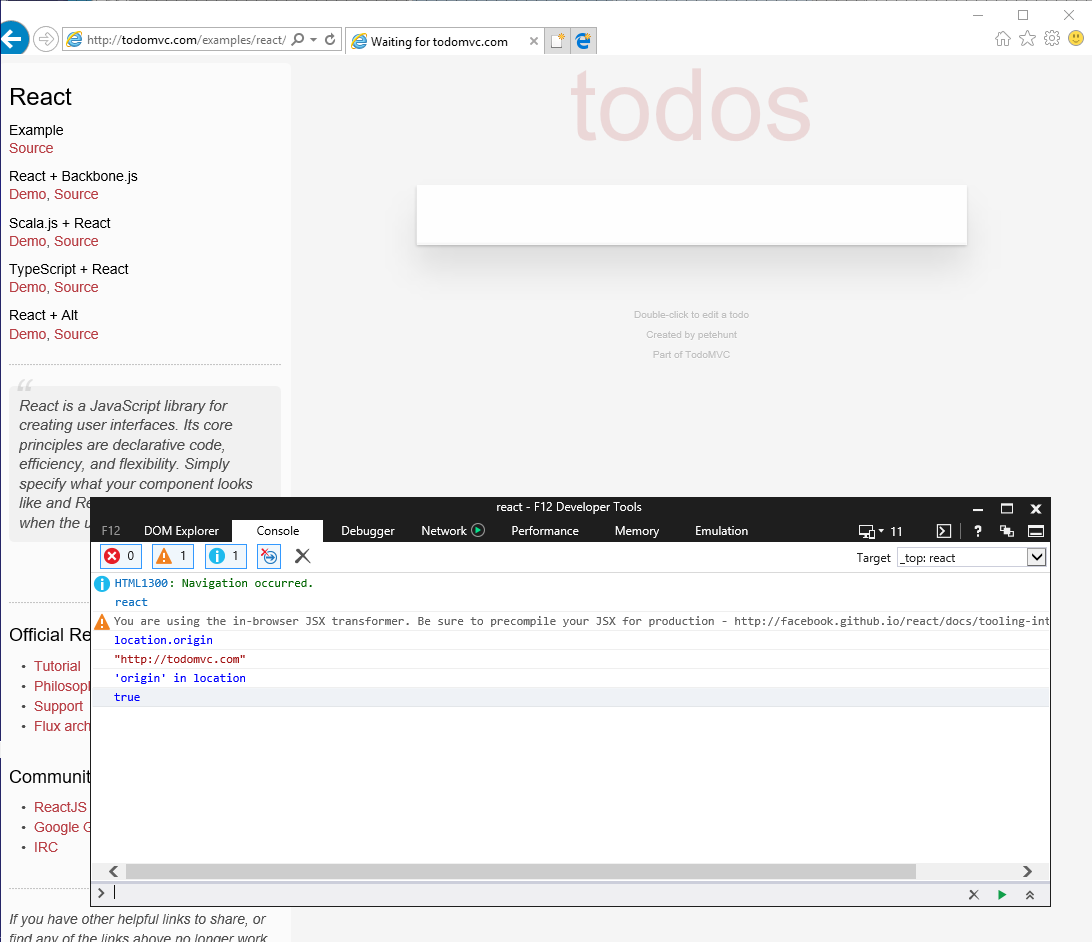Click the 'true' console result row
This screenshot has width=1092, height=942.
coord(570,697)
